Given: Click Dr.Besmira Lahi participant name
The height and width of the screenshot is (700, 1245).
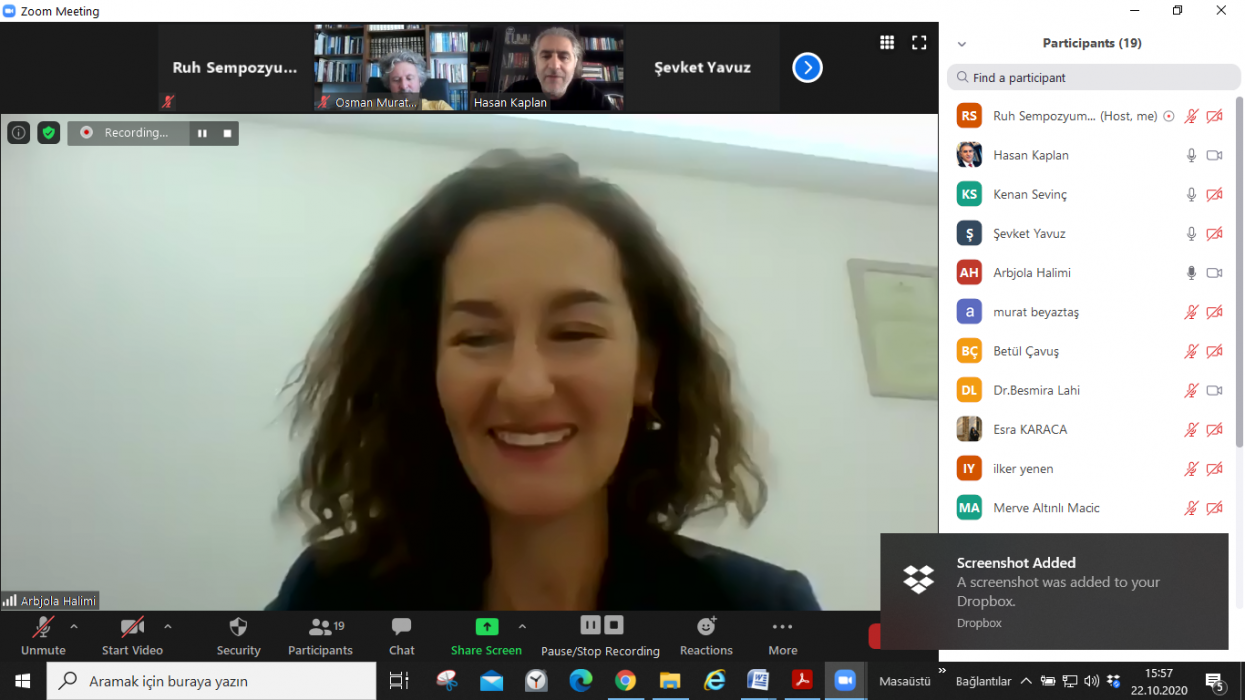Looking at the screenshot, I should click(x=1036, y=390).
